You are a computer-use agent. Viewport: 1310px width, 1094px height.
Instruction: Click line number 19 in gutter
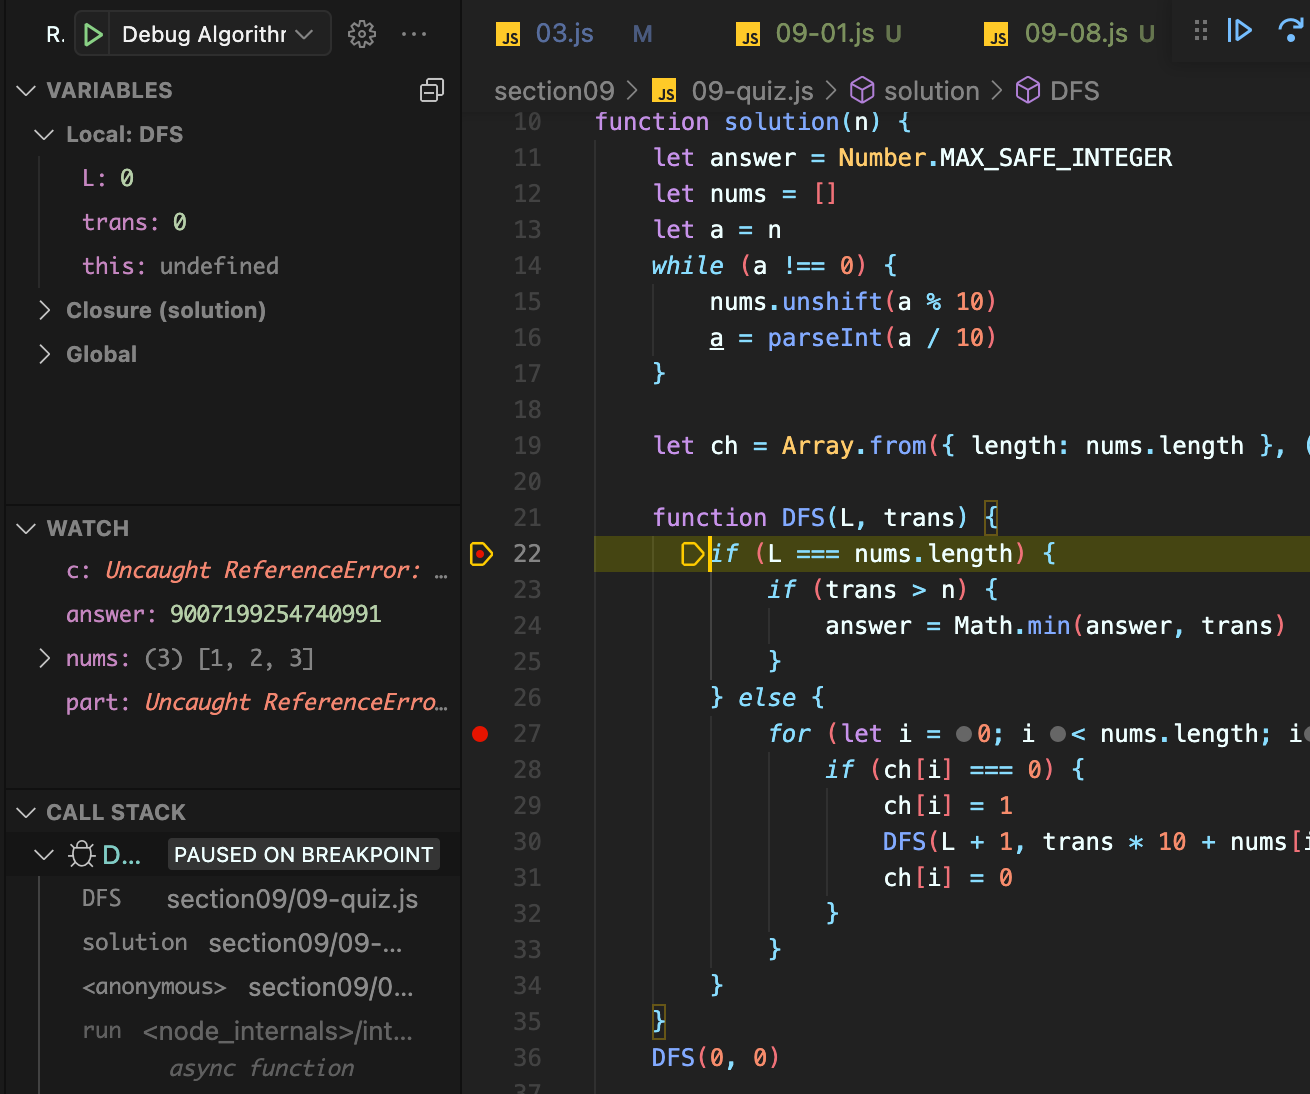coord(527,446)
